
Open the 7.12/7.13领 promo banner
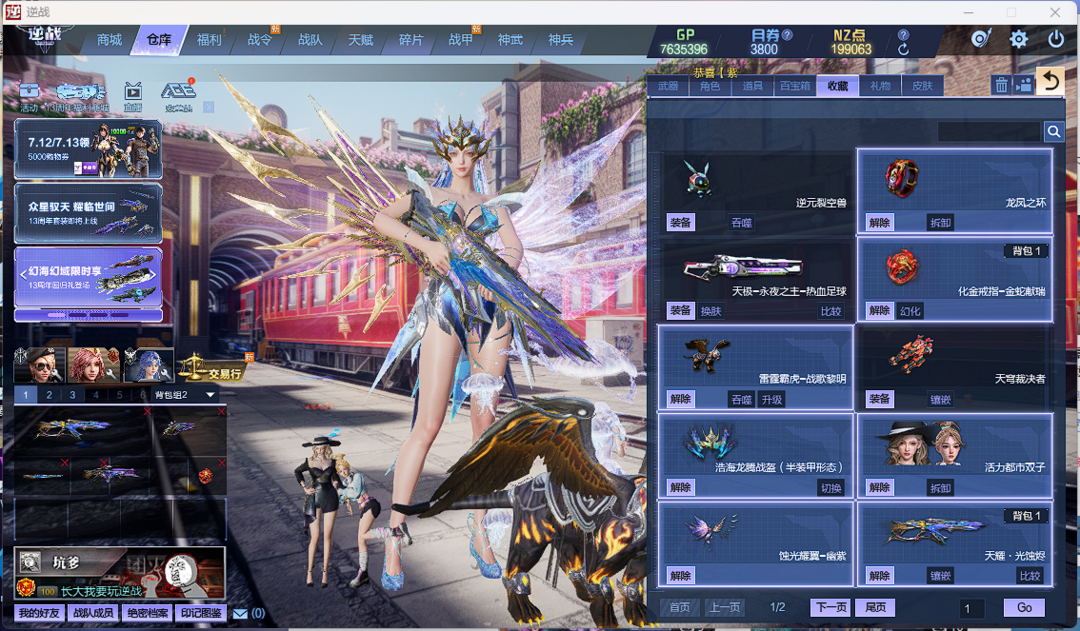click(x=88, y=149)
